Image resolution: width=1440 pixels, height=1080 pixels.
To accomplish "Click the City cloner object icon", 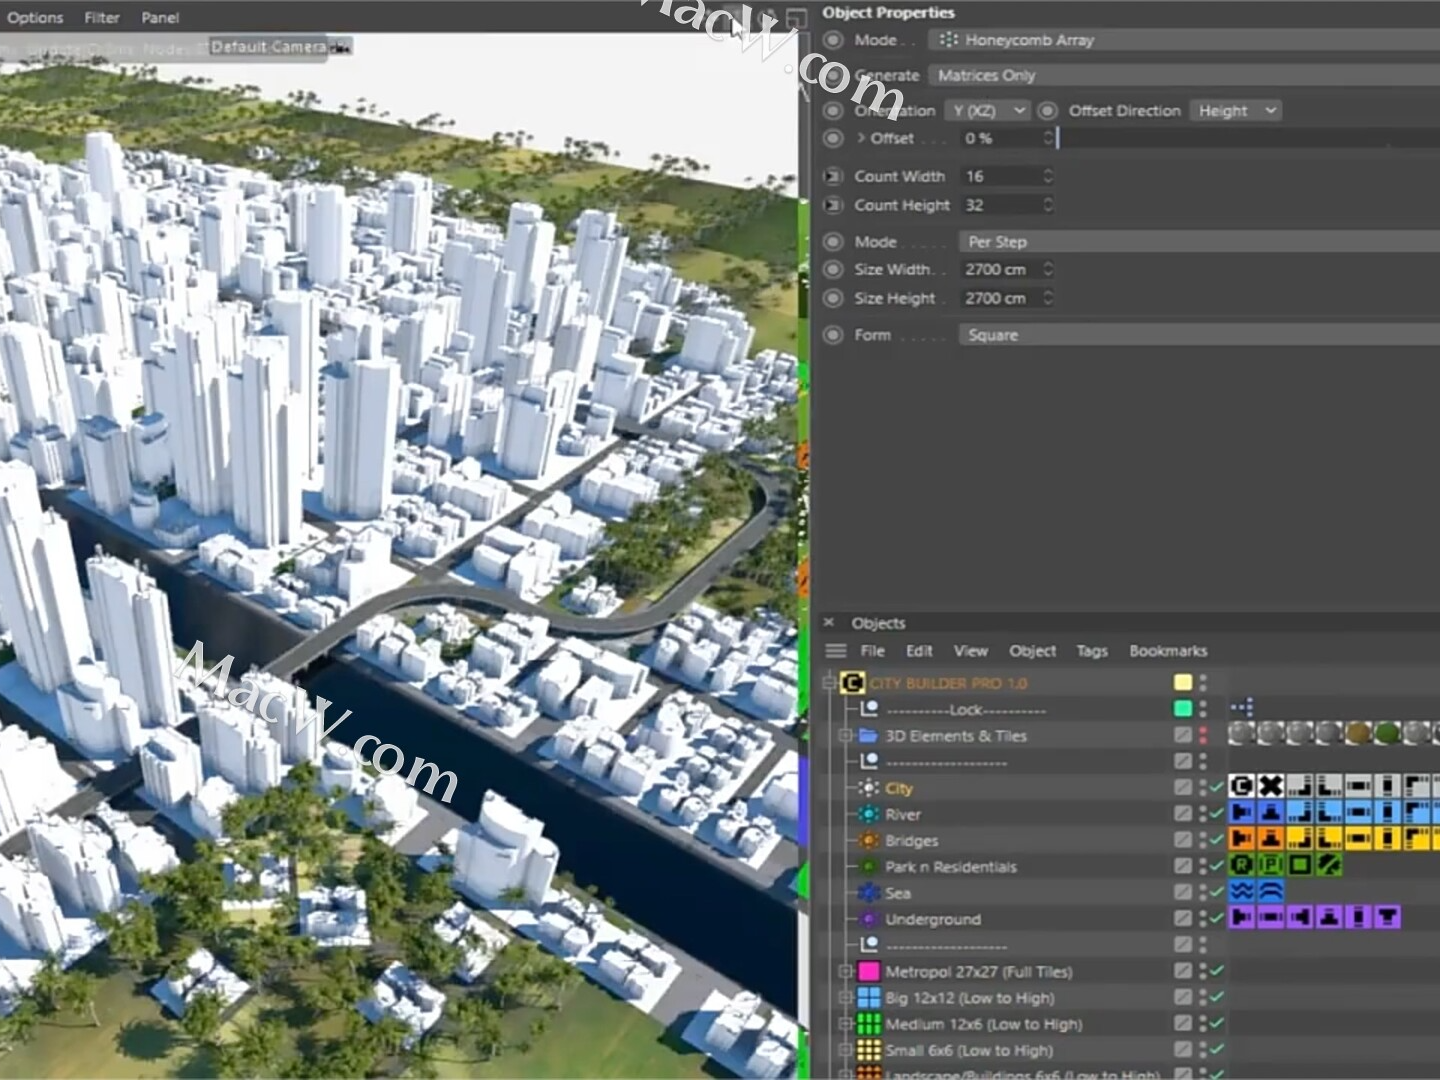I will (x=869, y=788).
